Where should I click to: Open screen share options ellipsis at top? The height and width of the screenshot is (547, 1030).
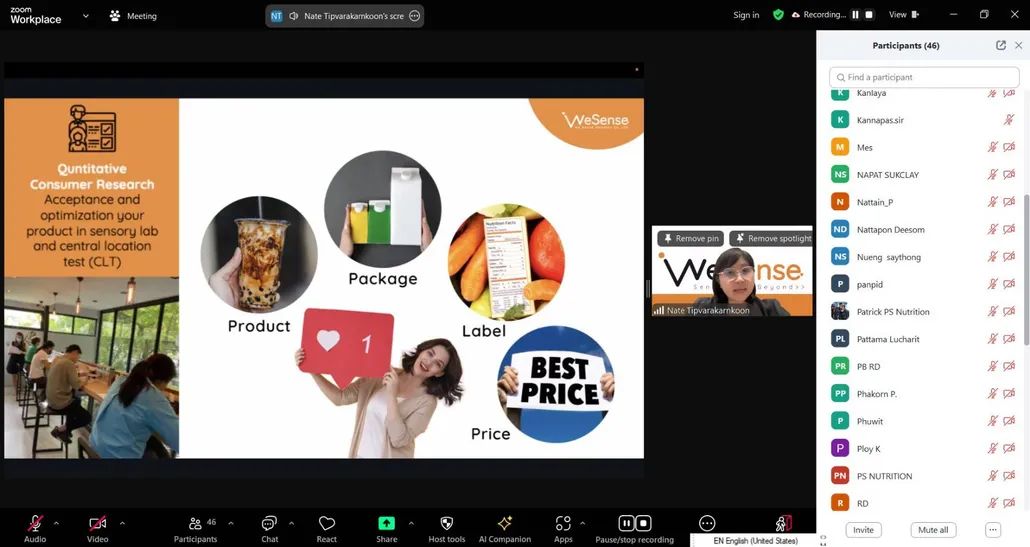(x=414, y=16)
